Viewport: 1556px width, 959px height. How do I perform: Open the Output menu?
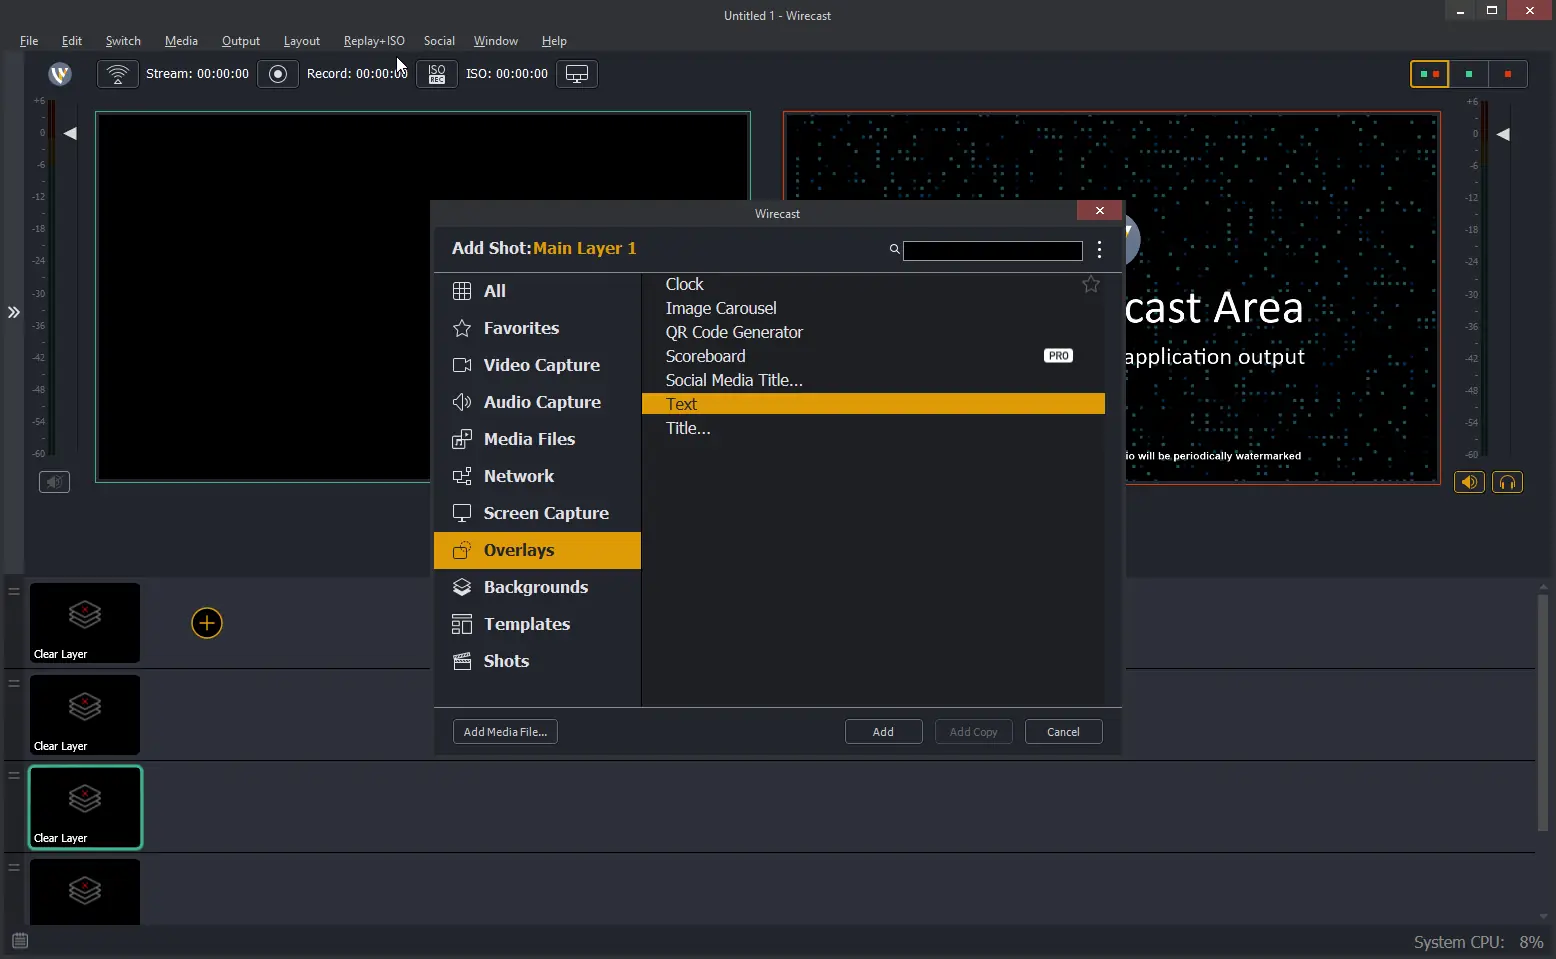tap(241, 41)
